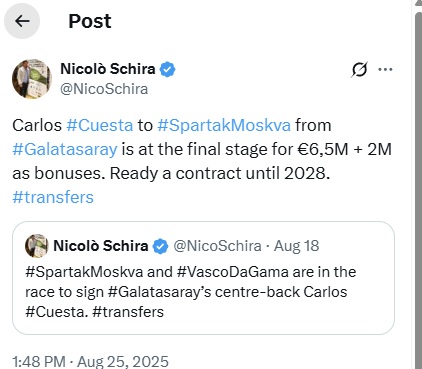
Task: Click the verified badge in quoted post
Action: (x=161, y=246)
